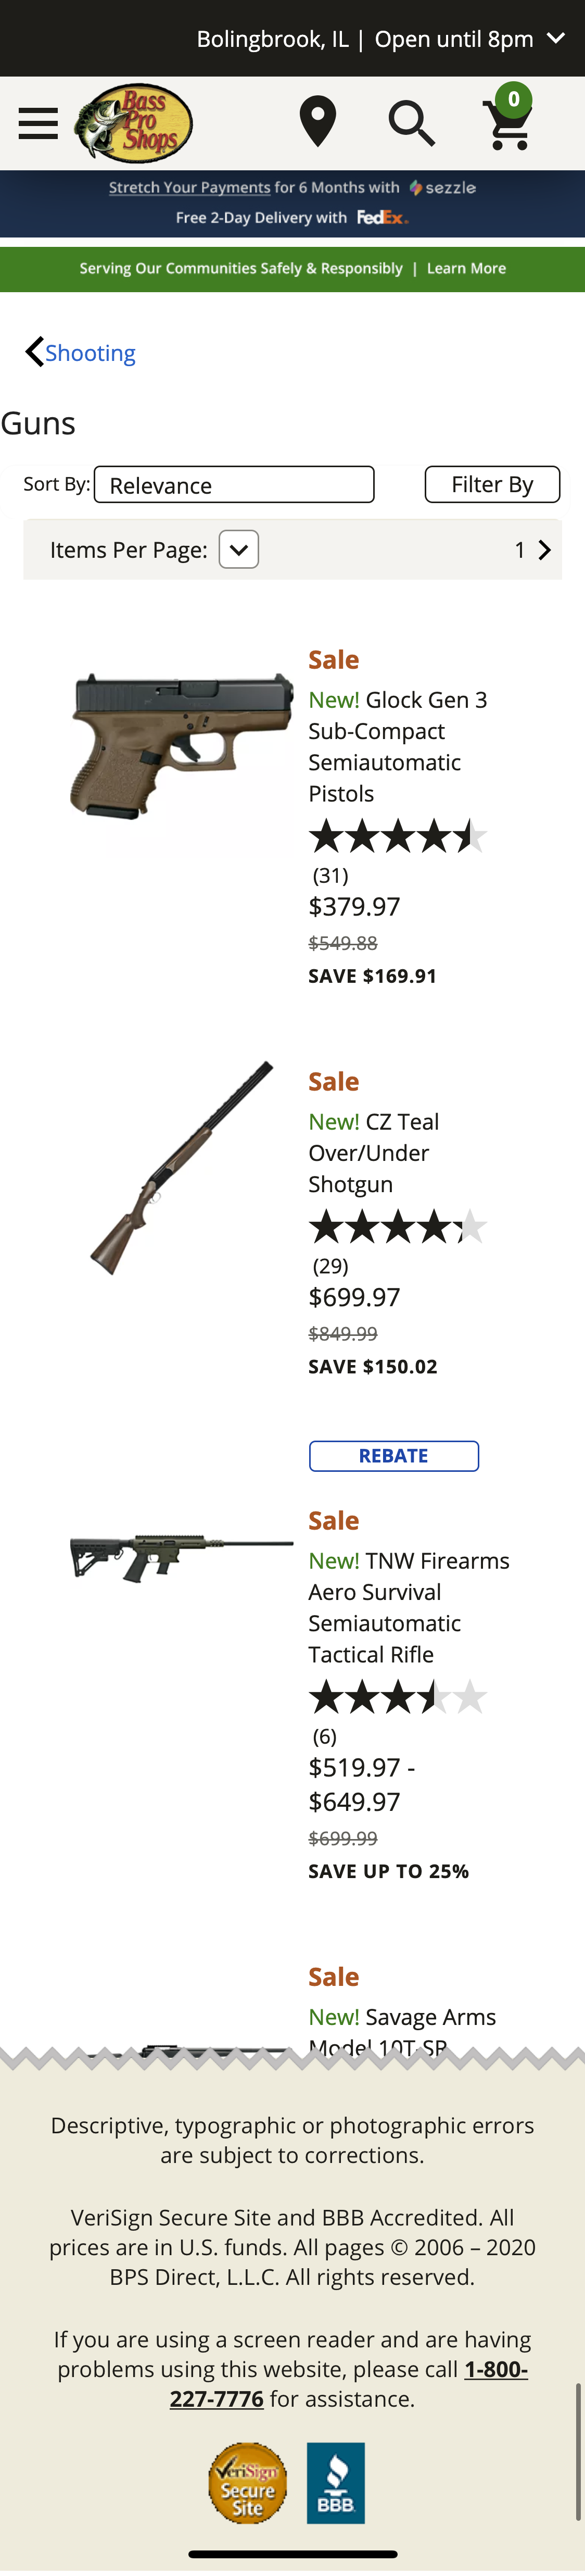This screenshot has width=585, height=2576.
Task: Open the hamburger navigation menu
Action: pos(38,123)
